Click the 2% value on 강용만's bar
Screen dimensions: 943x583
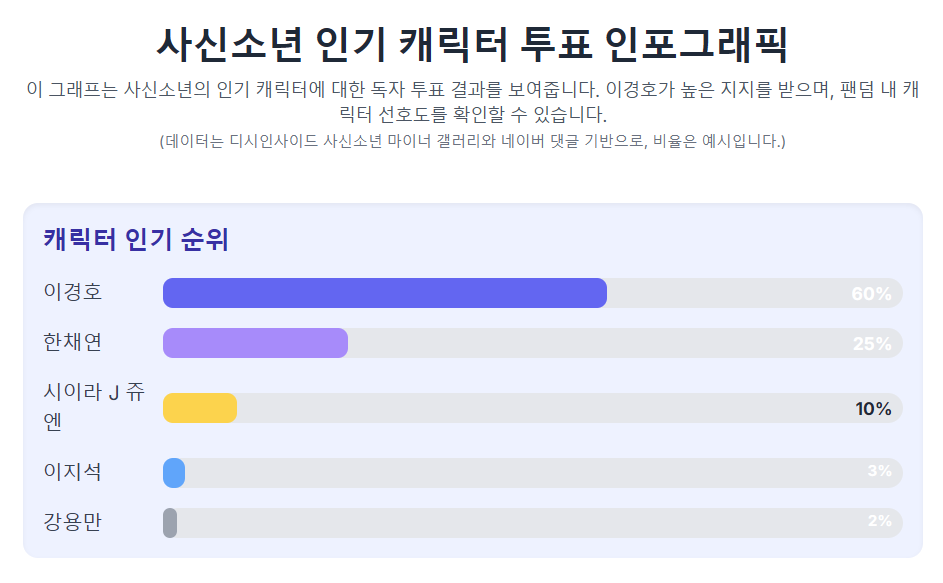coord(879,521)
